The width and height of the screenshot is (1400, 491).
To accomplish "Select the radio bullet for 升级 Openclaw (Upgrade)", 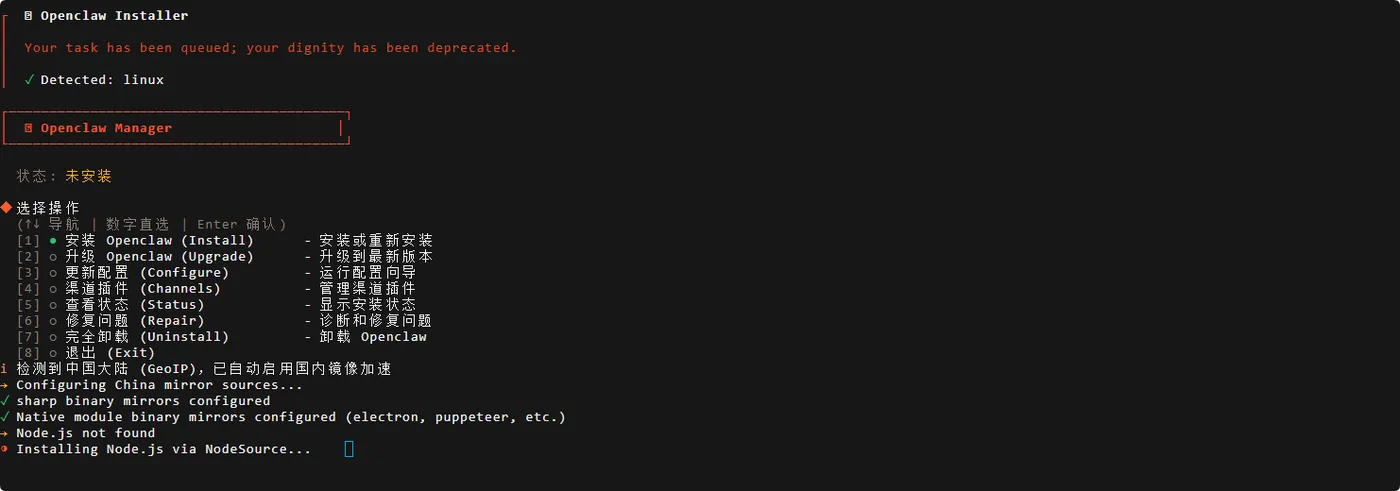I will (x=53, y=257).
